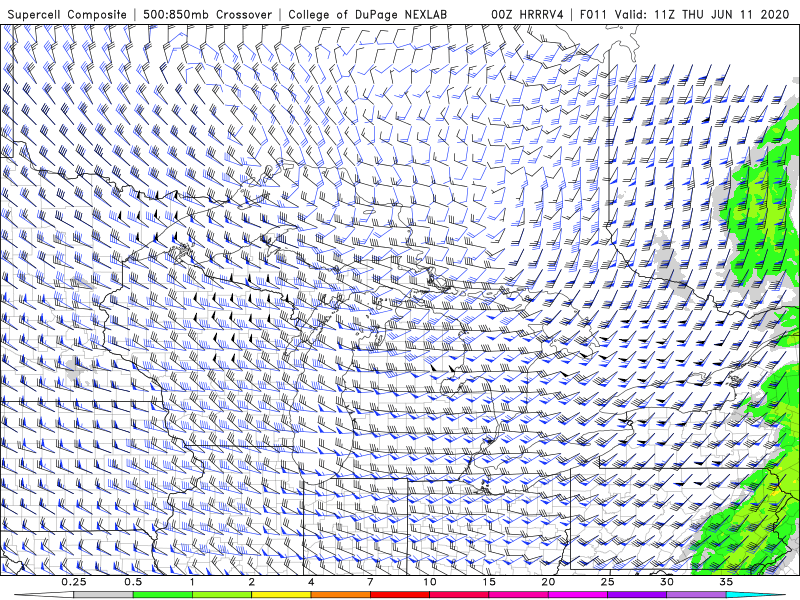Click the hot pink 15–20 legend segment
This screenshot has width=800, height=600.
pyautogui.click(x=518, y=595)
